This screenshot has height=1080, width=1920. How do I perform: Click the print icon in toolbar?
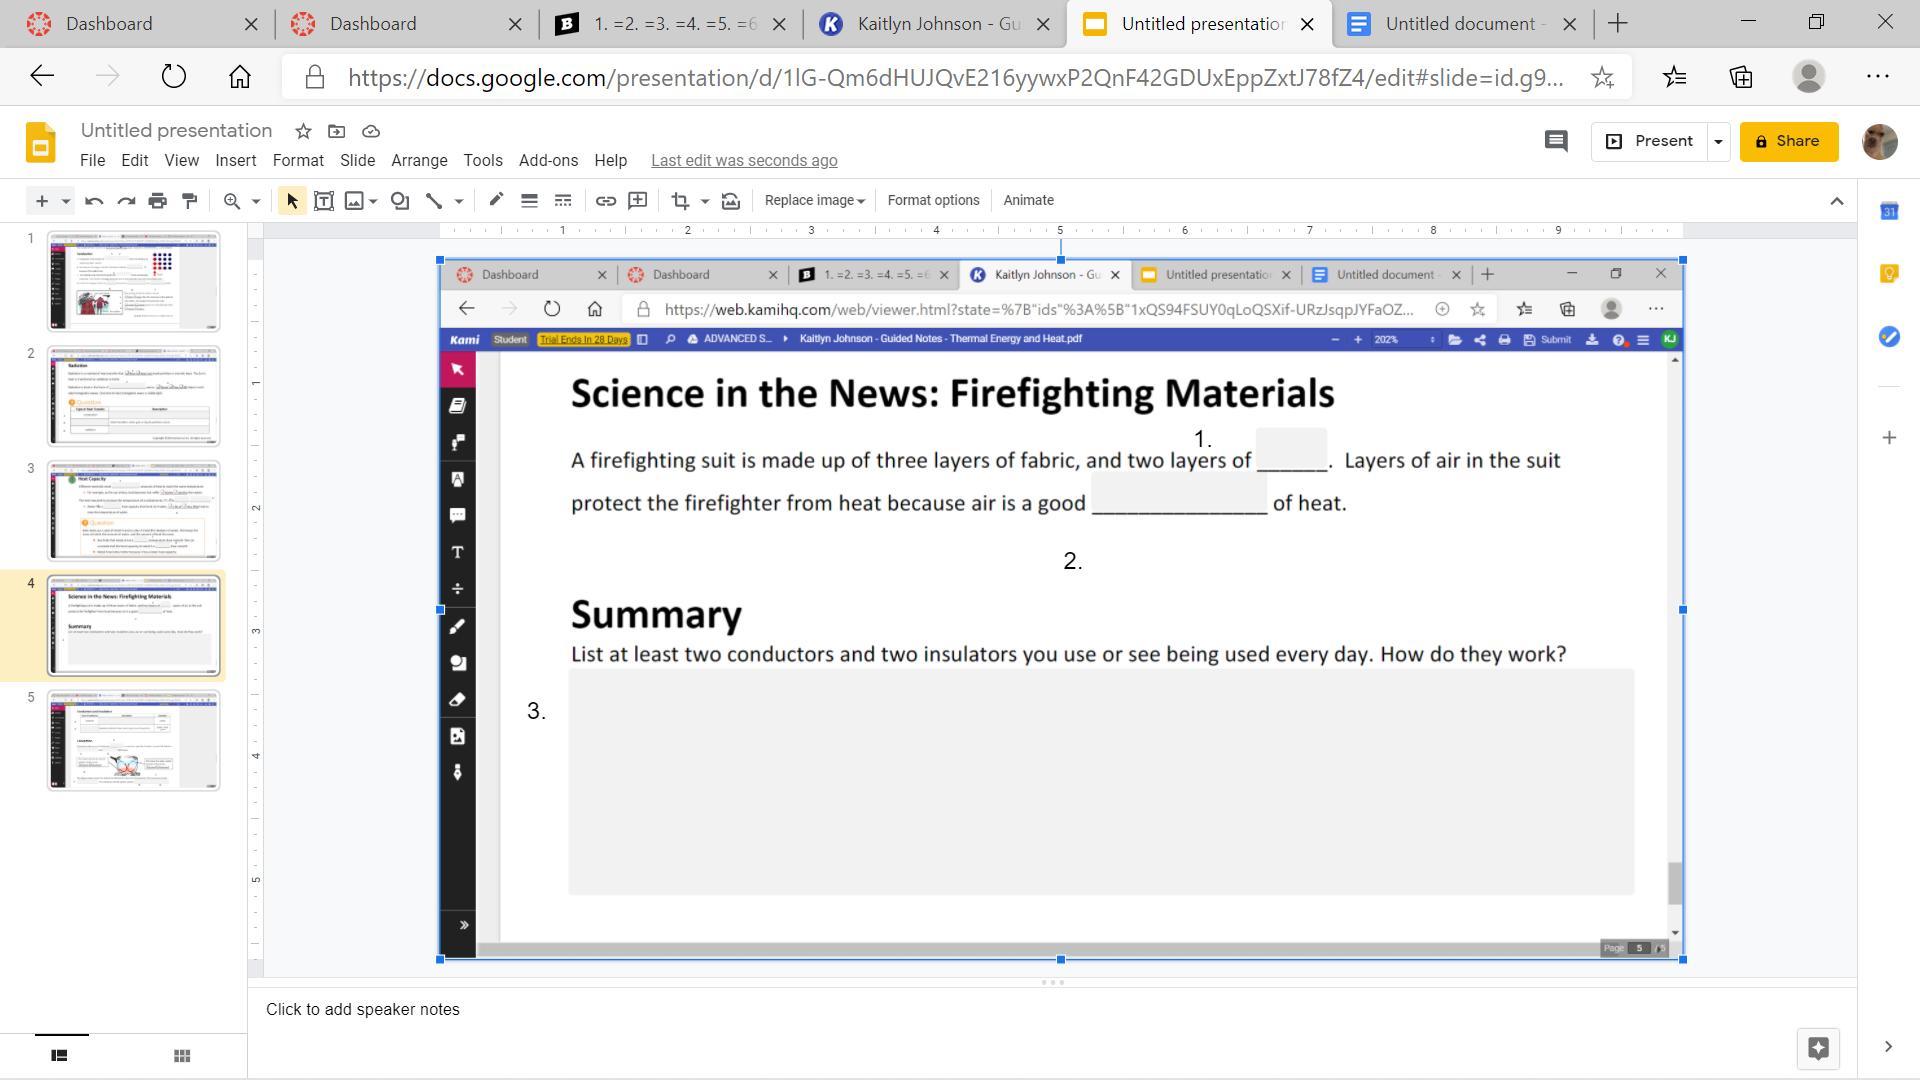[157, 201]
